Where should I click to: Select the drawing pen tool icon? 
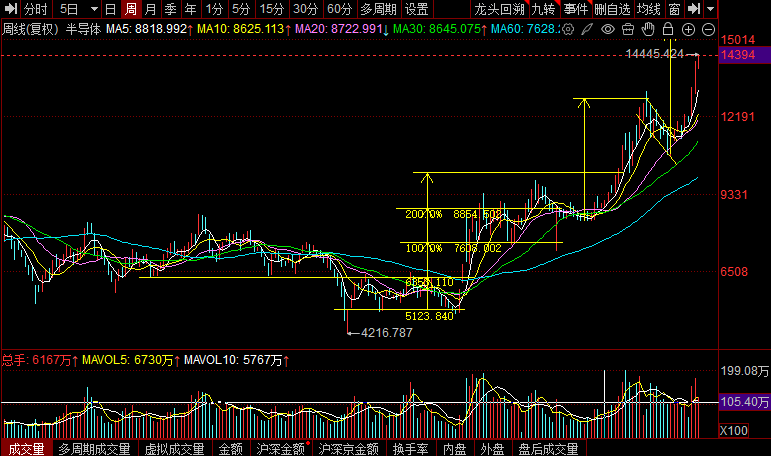[x=587, y=30]
